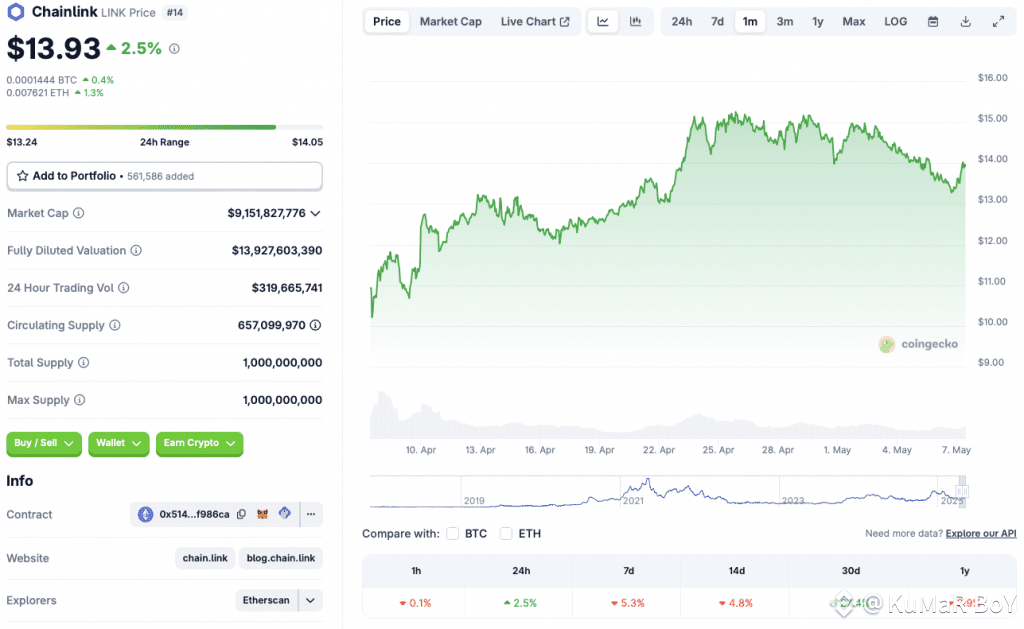Open the Buy / Sell dropdown
This screenshot has height=629, width=1024.
point(44,443)
